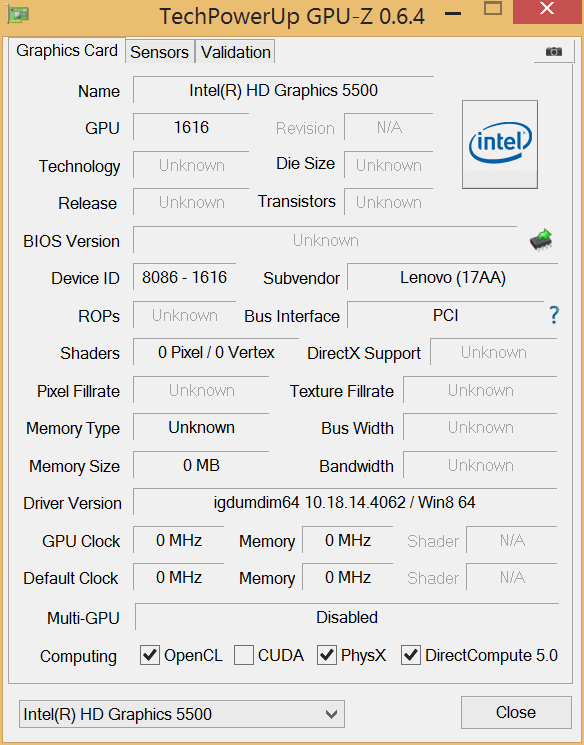This screenshot has height=745, width=584.
Task: Click the camera screenshot icon
Action: click(x=554, y=51)
